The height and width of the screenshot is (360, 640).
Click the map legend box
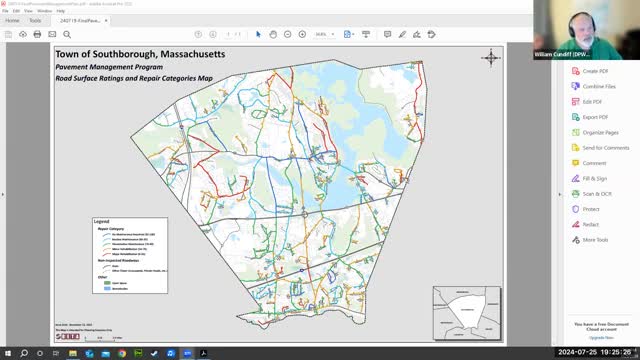(x=130, y=256)
